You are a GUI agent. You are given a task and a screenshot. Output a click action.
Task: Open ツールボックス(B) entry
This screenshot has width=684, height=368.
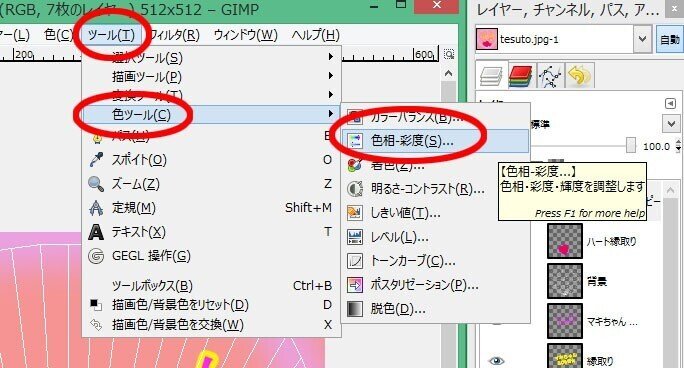(211, 286)
